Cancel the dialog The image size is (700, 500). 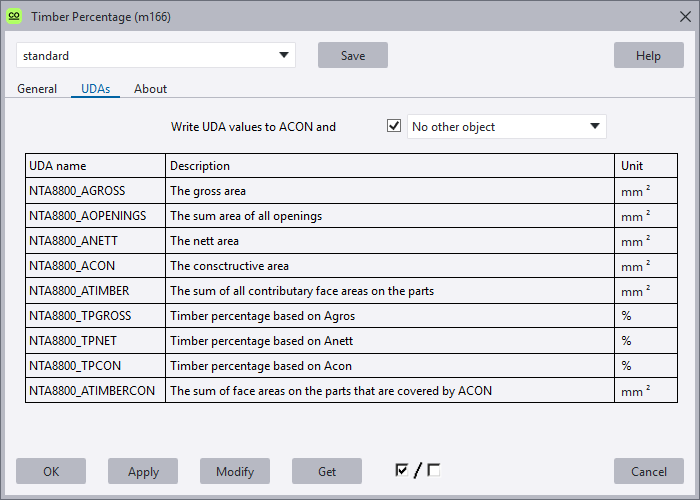pyautogui.click(x=648, y=472)
